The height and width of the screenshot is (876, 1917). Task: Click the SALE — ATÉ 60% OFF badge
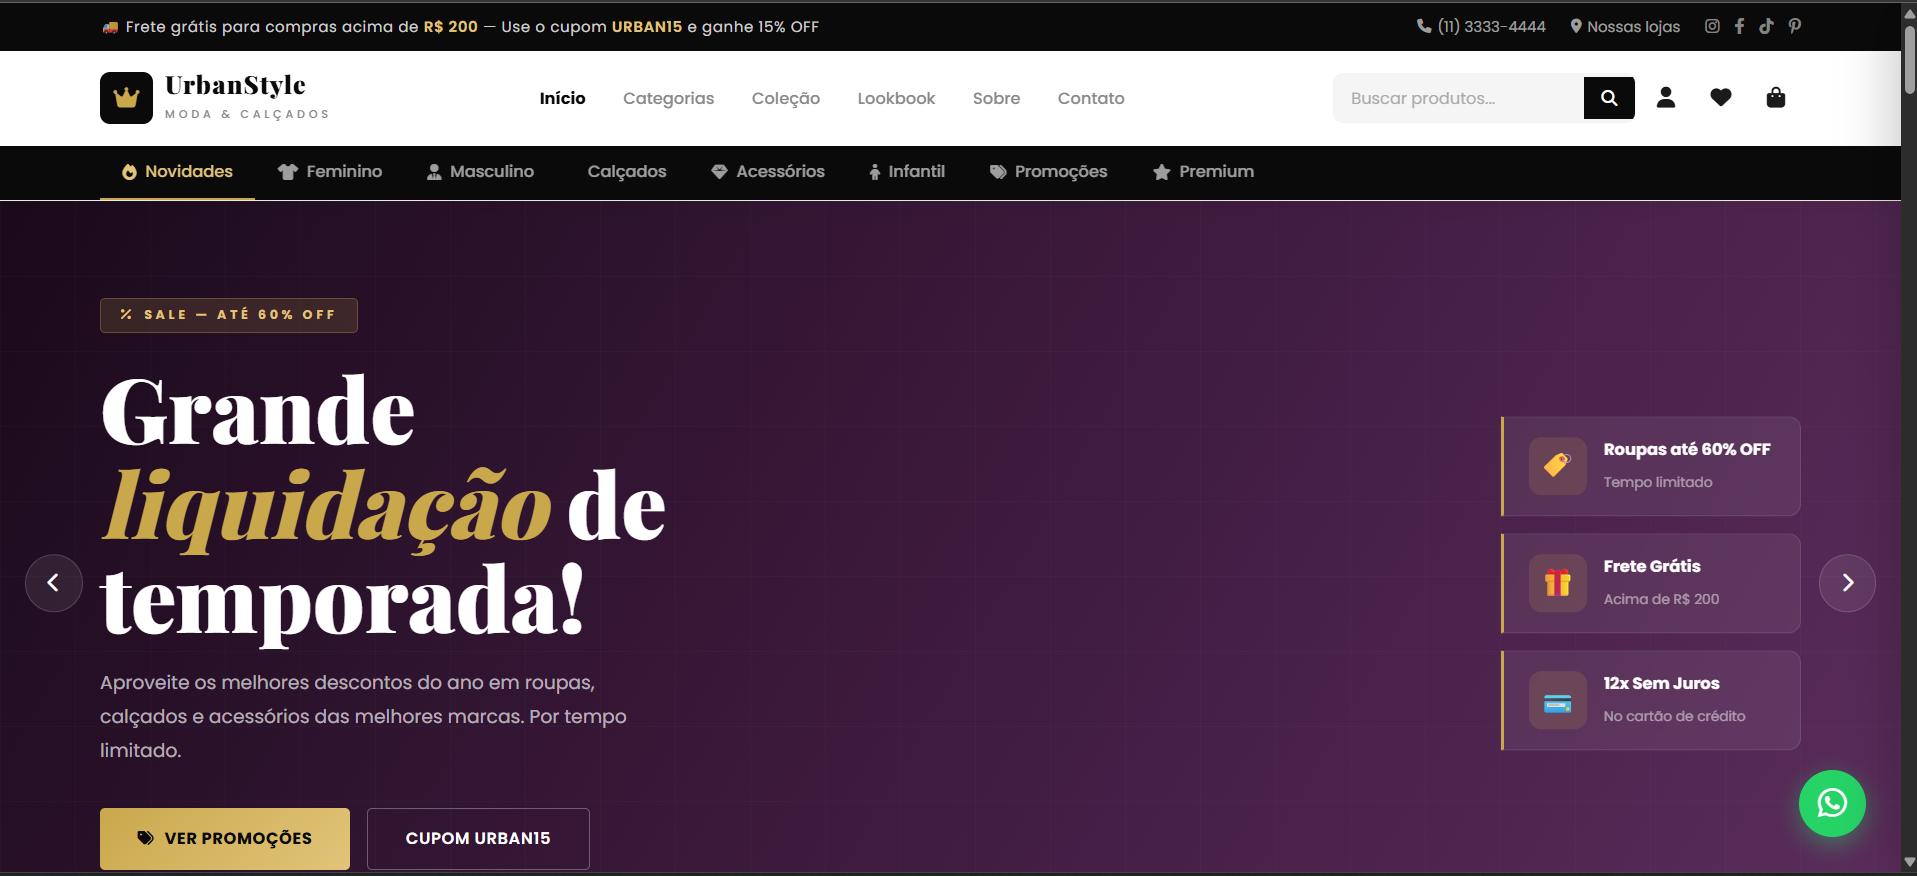(x=229, y=315)
